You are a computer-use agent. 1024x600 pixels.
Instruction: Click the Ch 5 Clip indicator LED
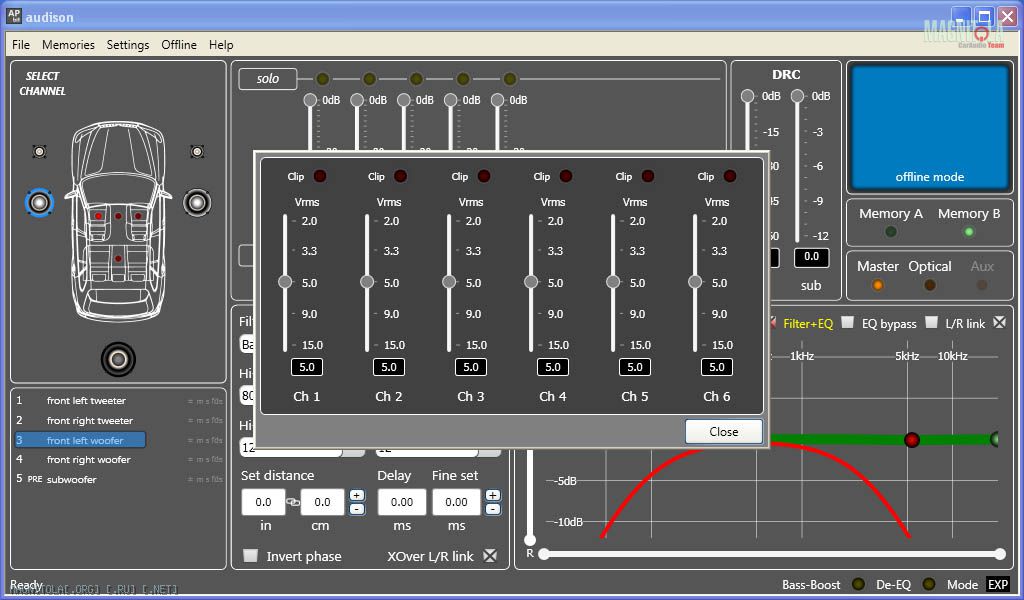(648, 176)
